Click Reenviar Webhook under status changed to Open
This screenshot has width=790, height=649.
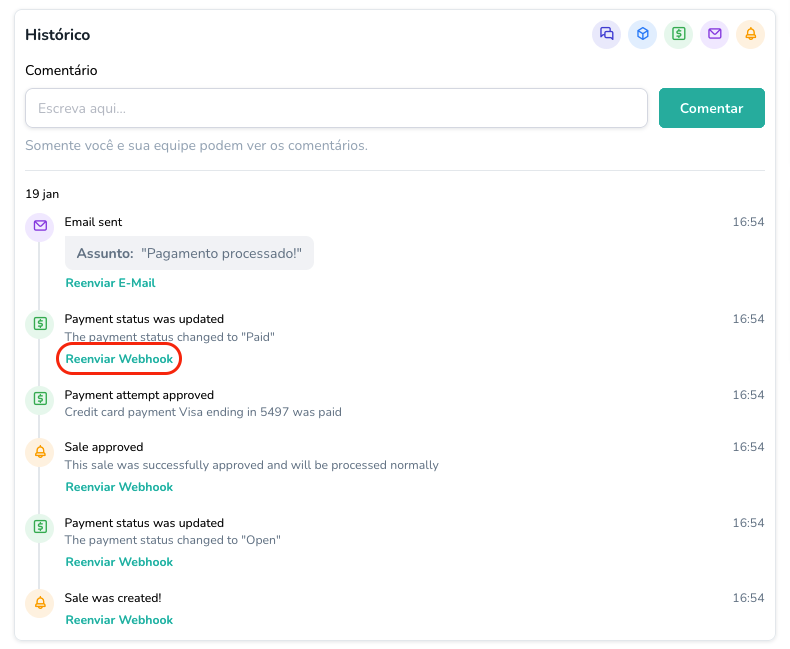click(x=119, y=562)
